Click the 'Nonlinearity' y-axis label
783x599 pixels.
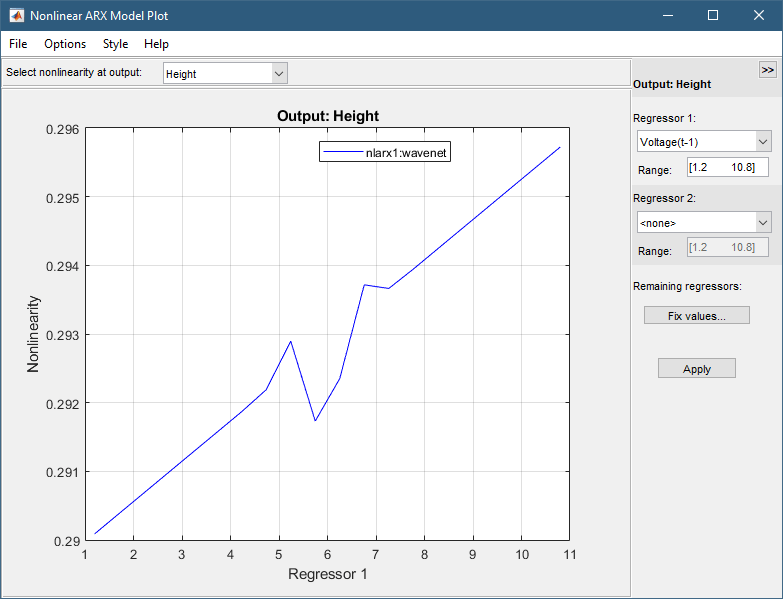(x=33, y=334)
